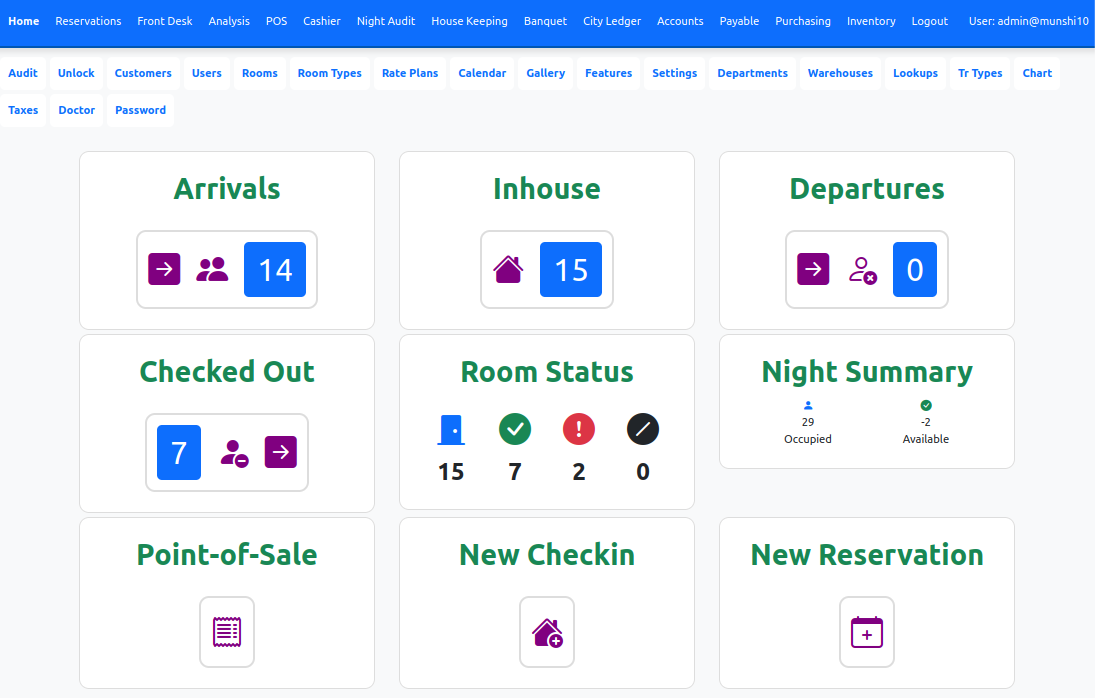Open the Rate Plans link
Image resolution: width=1095 pixels, height=698 pixels.
pos(410,73)
